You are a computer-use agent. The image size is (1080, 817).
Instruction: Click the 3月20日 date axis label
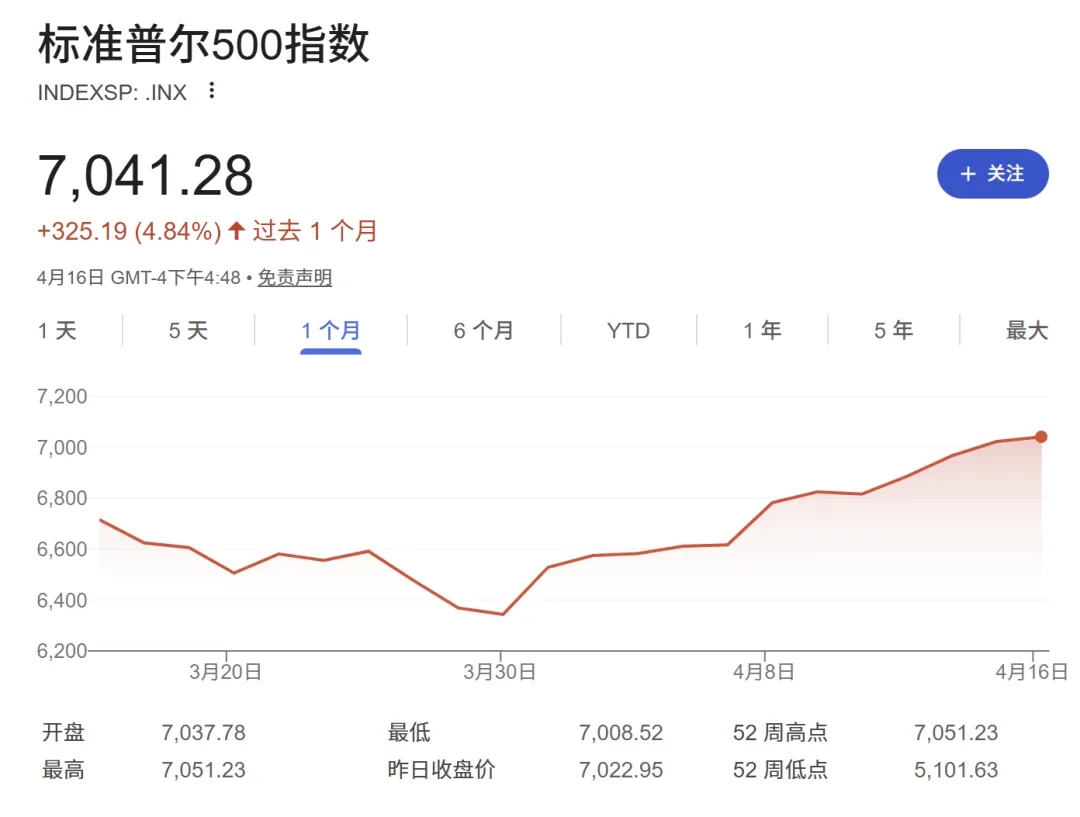click(226, 672)
